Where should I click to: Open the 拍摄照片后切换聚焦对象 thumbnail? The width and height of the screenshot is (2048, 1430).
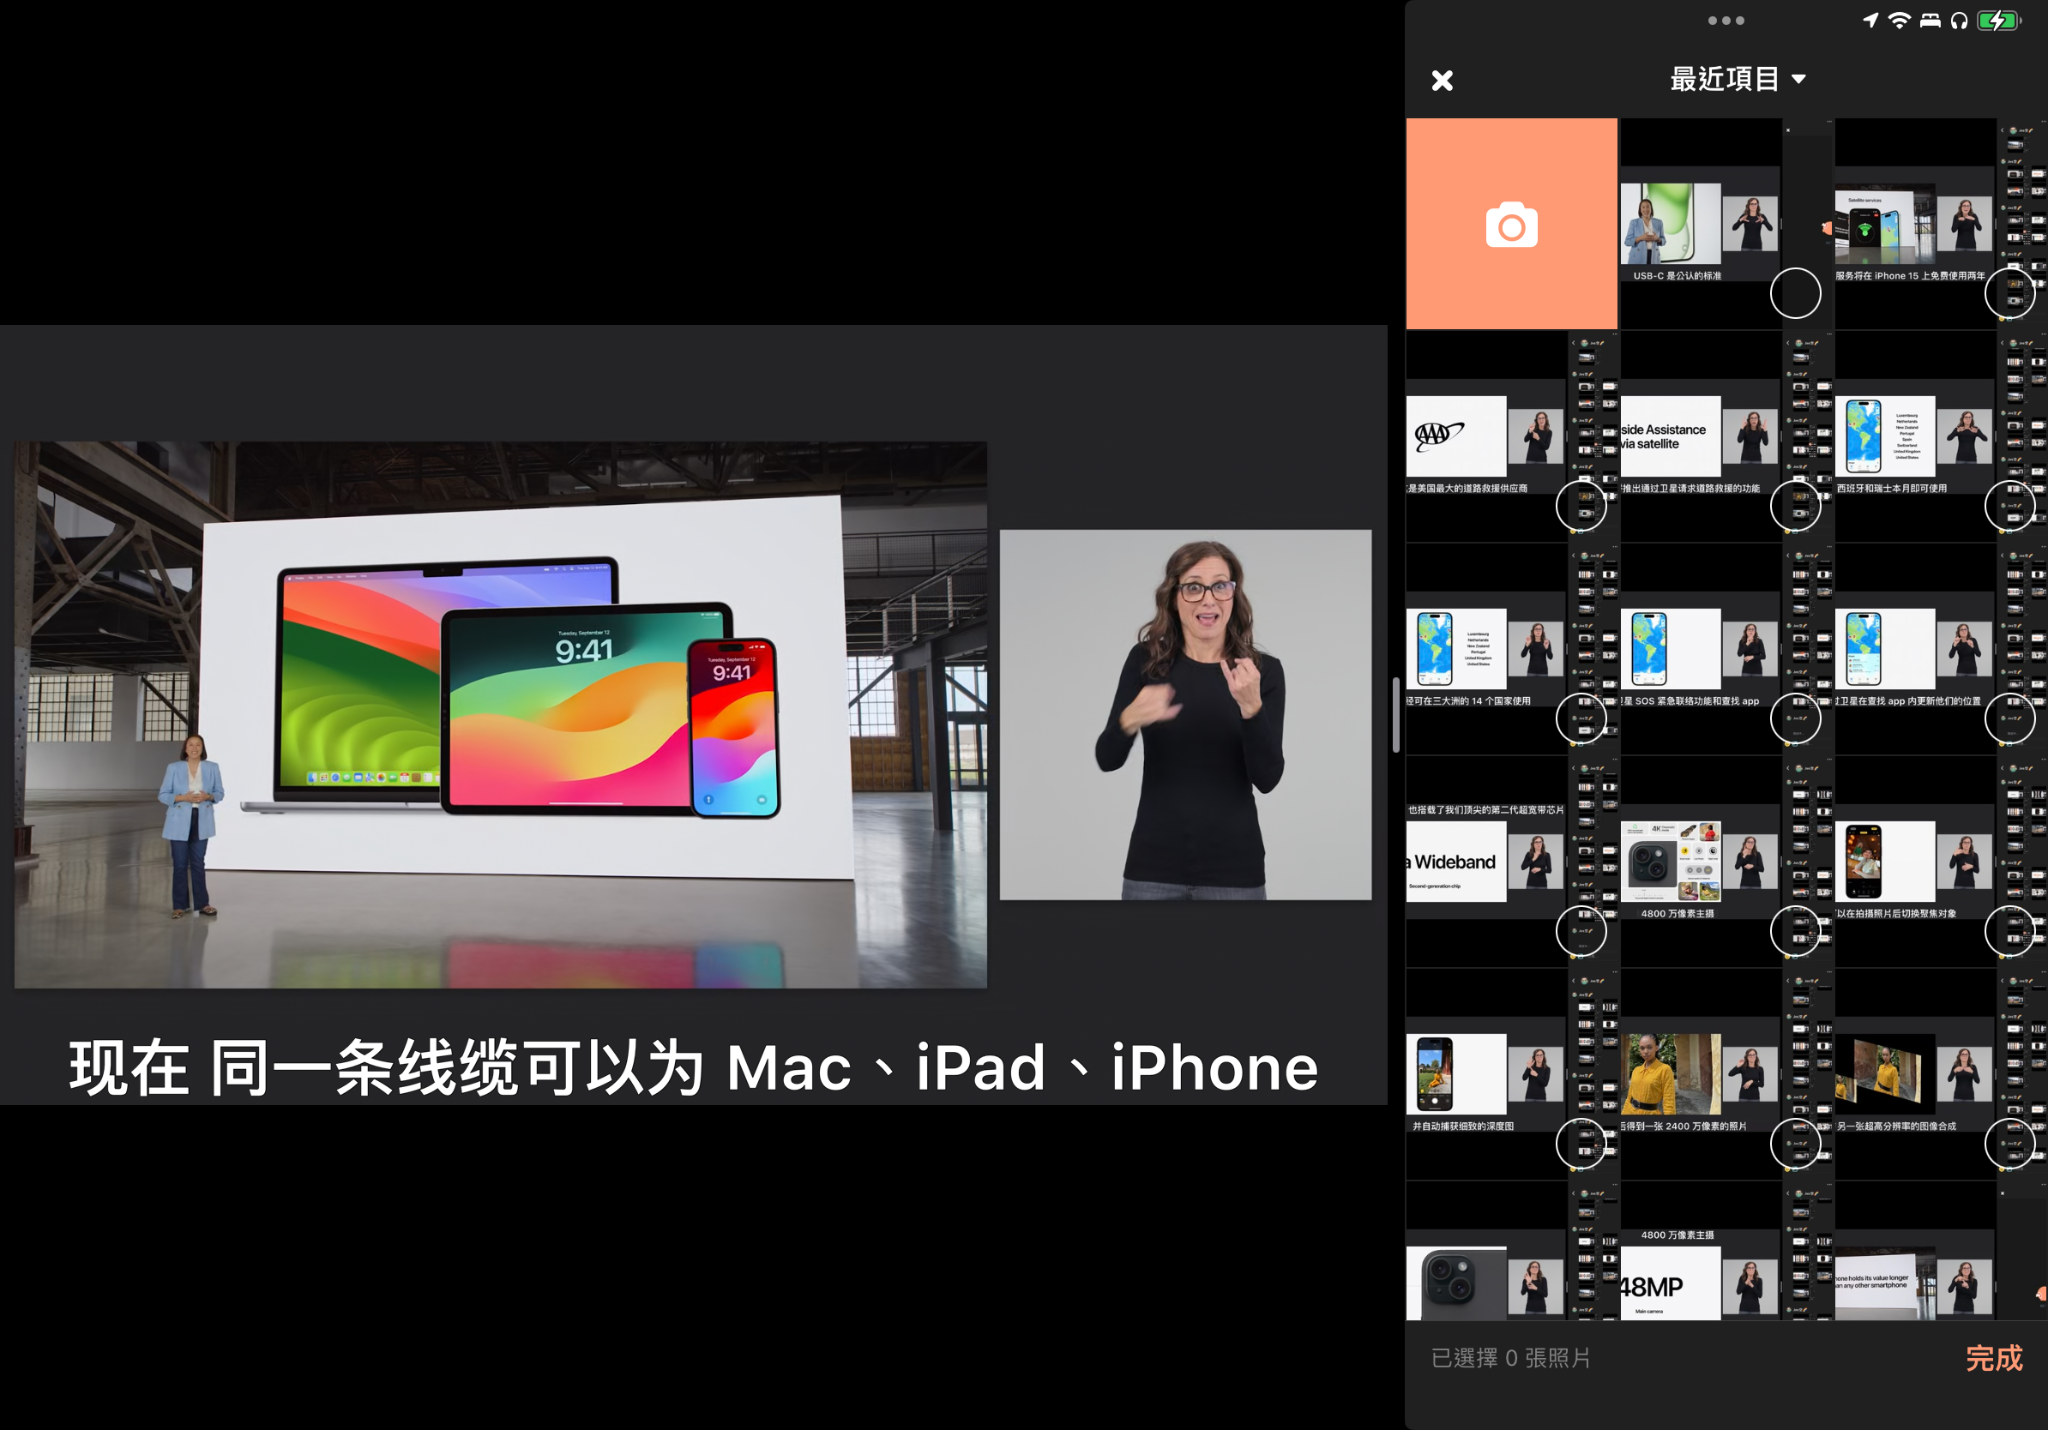click(x=1940, y=862)
